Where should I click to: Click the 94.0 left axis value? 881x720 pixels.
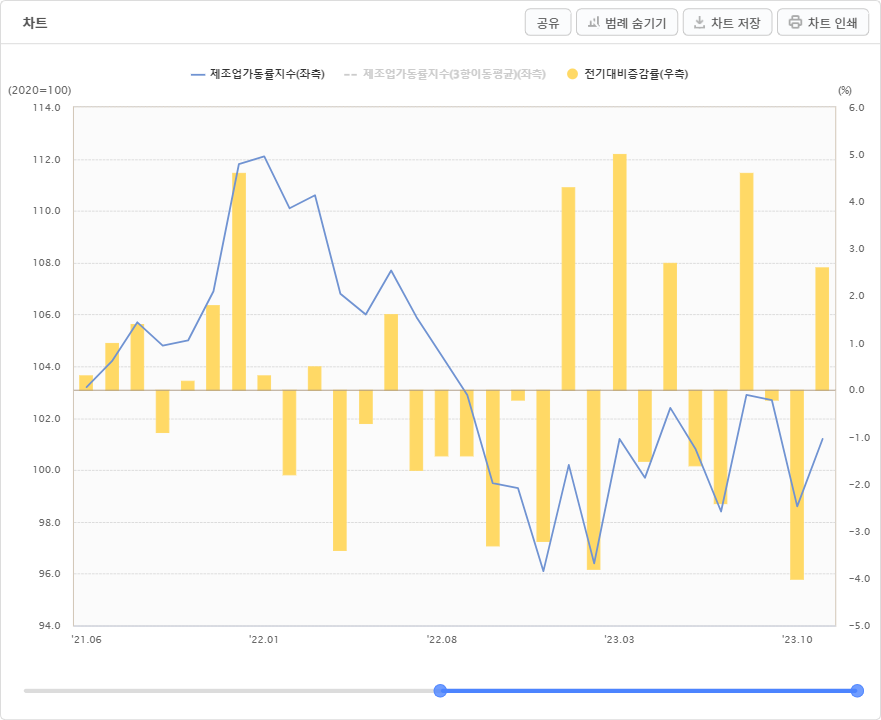(x=49, y=626)
